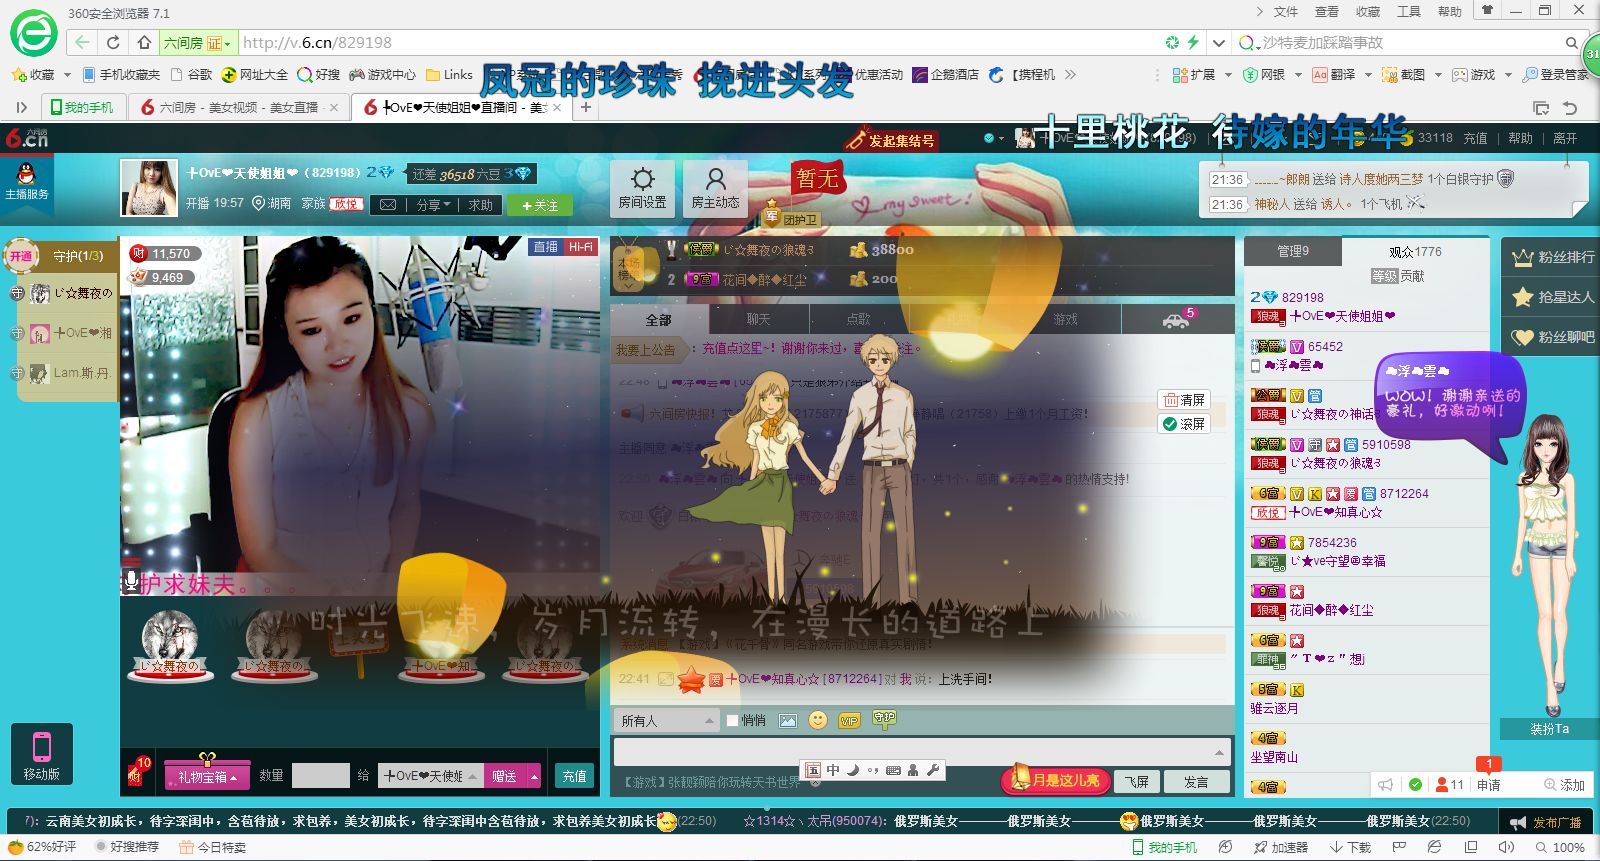Open the 文件 menu

pos(1286,12)
